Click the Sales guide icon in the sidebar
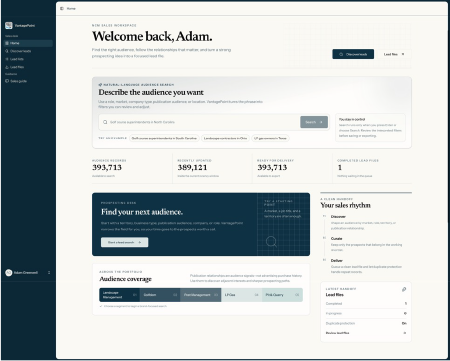Screen dimensions: 450x361 point(7,81)
